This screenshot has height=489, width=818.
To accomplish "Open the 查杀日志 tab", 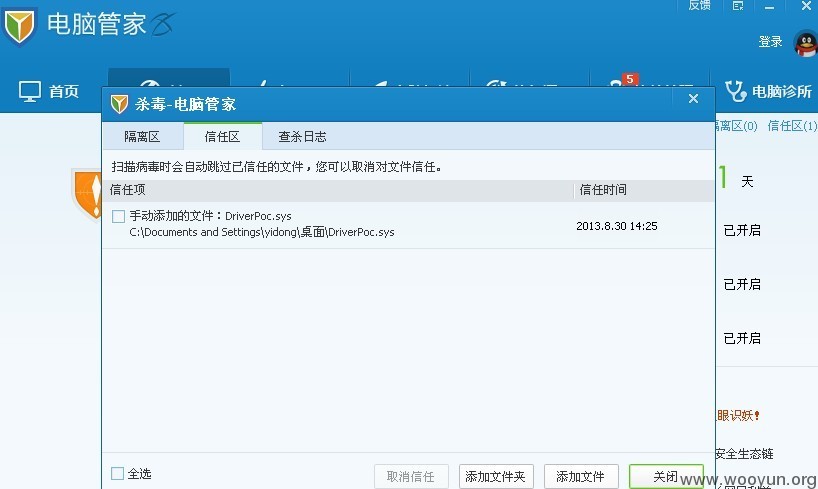I will pos(302,137).
